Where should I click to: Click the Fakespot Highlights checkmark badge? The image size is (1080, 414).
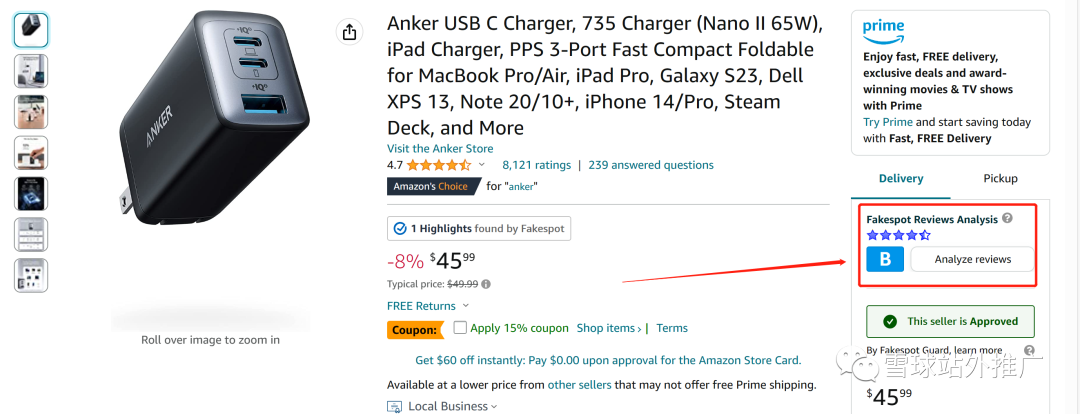pos(399,228)
